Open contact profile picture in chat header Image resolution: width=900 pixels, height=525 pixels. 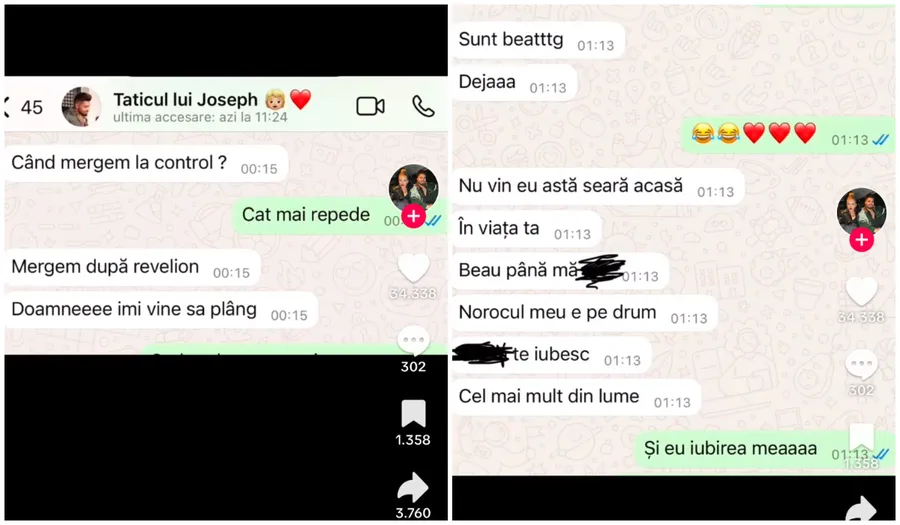[81, 107]
